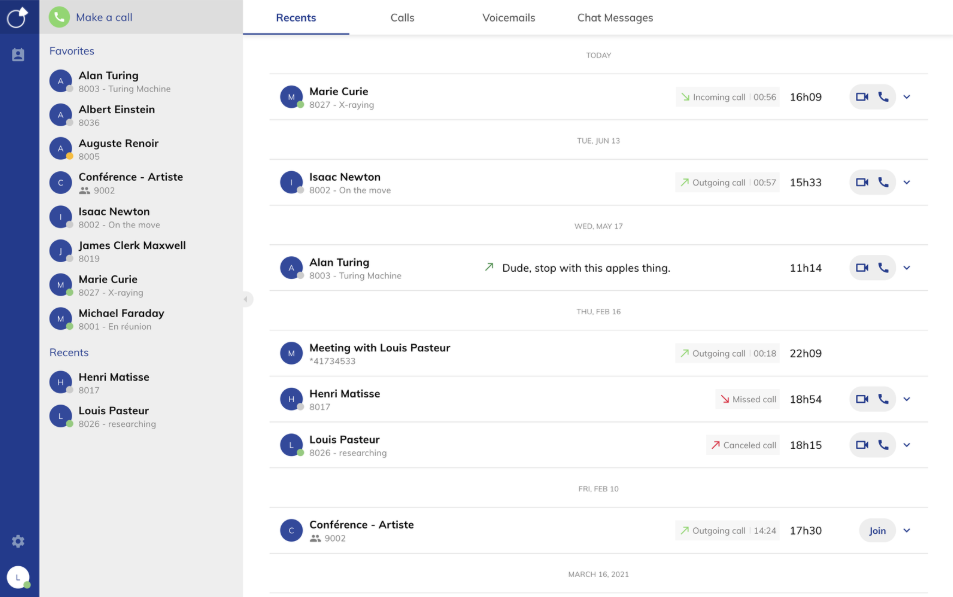Collapse the contacts sidebar panel
Viewport: 953px width, 597px height.
pos(246,299)
